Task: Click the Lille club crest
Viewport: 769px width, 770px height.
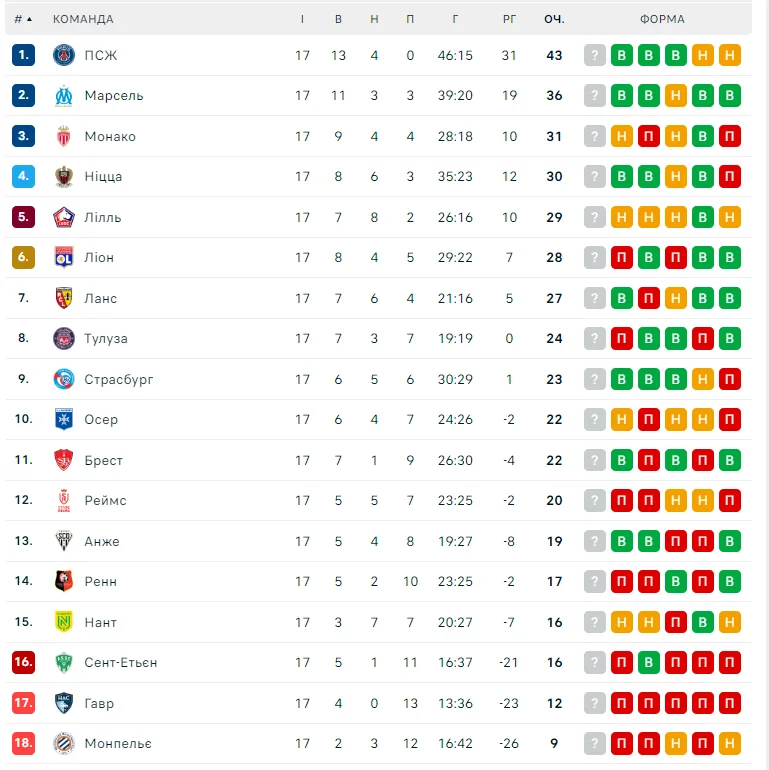Action: point(64,217)
